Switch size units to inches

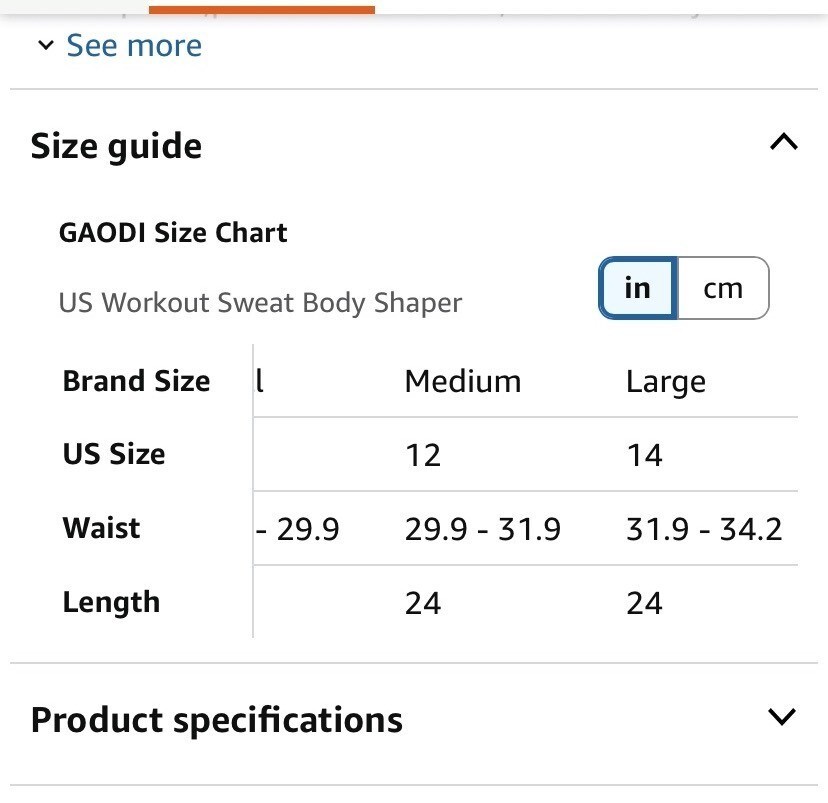(x=638, y=288)
